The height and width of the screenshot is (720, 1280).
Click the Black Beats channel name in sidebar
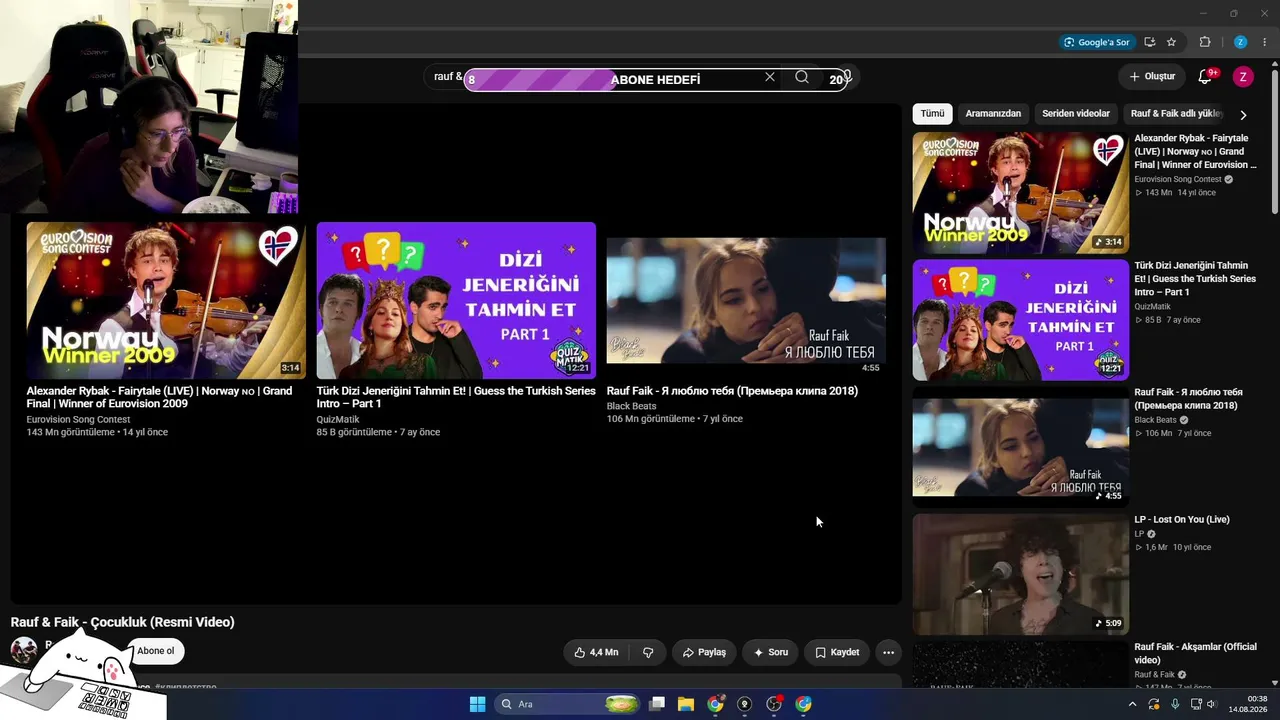pos(1155,420)
